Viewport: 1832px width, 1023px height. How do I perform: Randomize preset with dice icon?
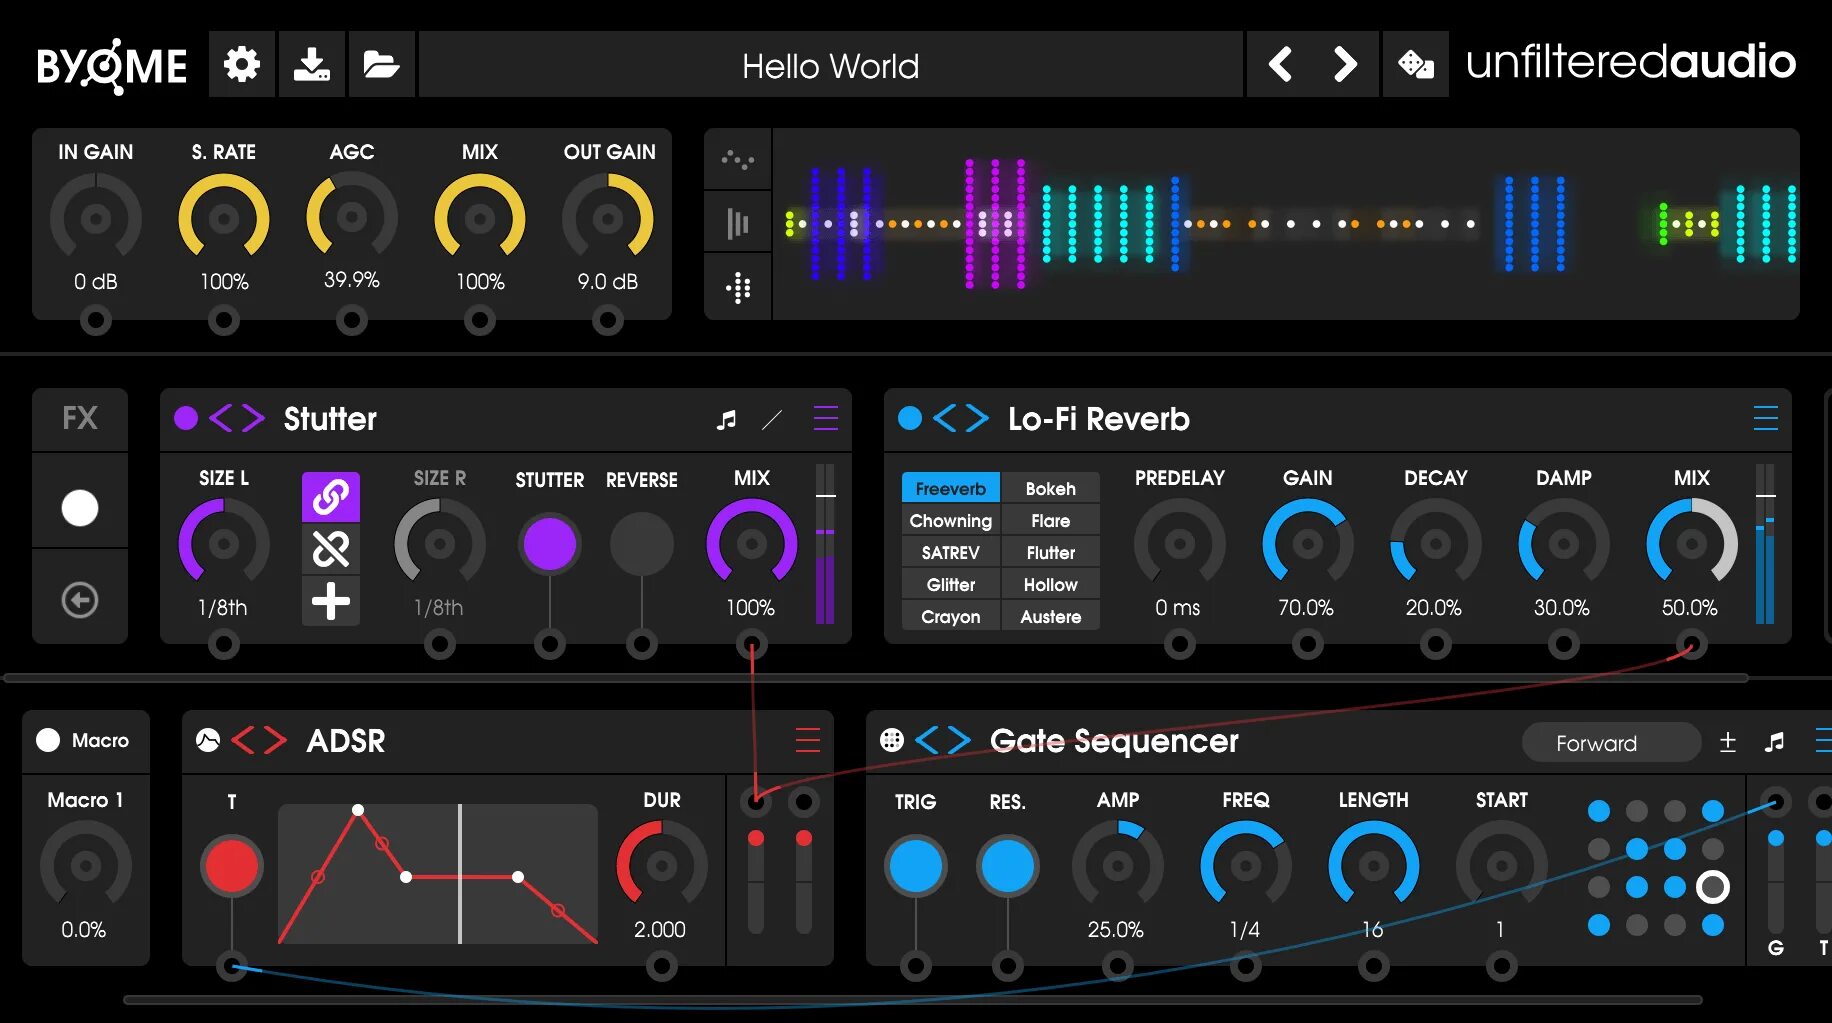[x=1415, y=65]
